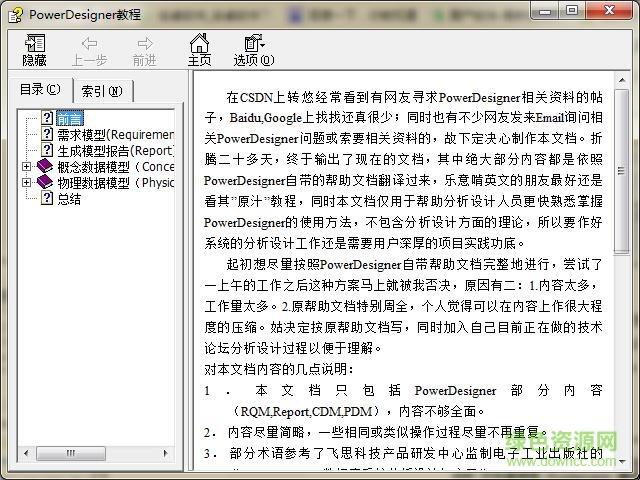Click the text "对本文档内容的几点说明"
The width and height of the screenshot is (640, 480).
pyautogui.click(x=276, y=369)
